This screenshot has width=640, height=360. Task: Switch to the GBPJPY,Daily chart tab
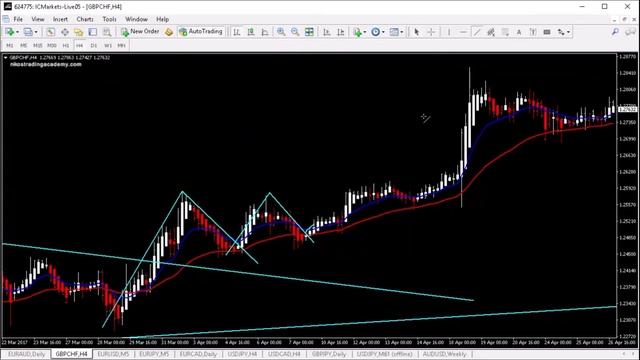pos(329,354)
